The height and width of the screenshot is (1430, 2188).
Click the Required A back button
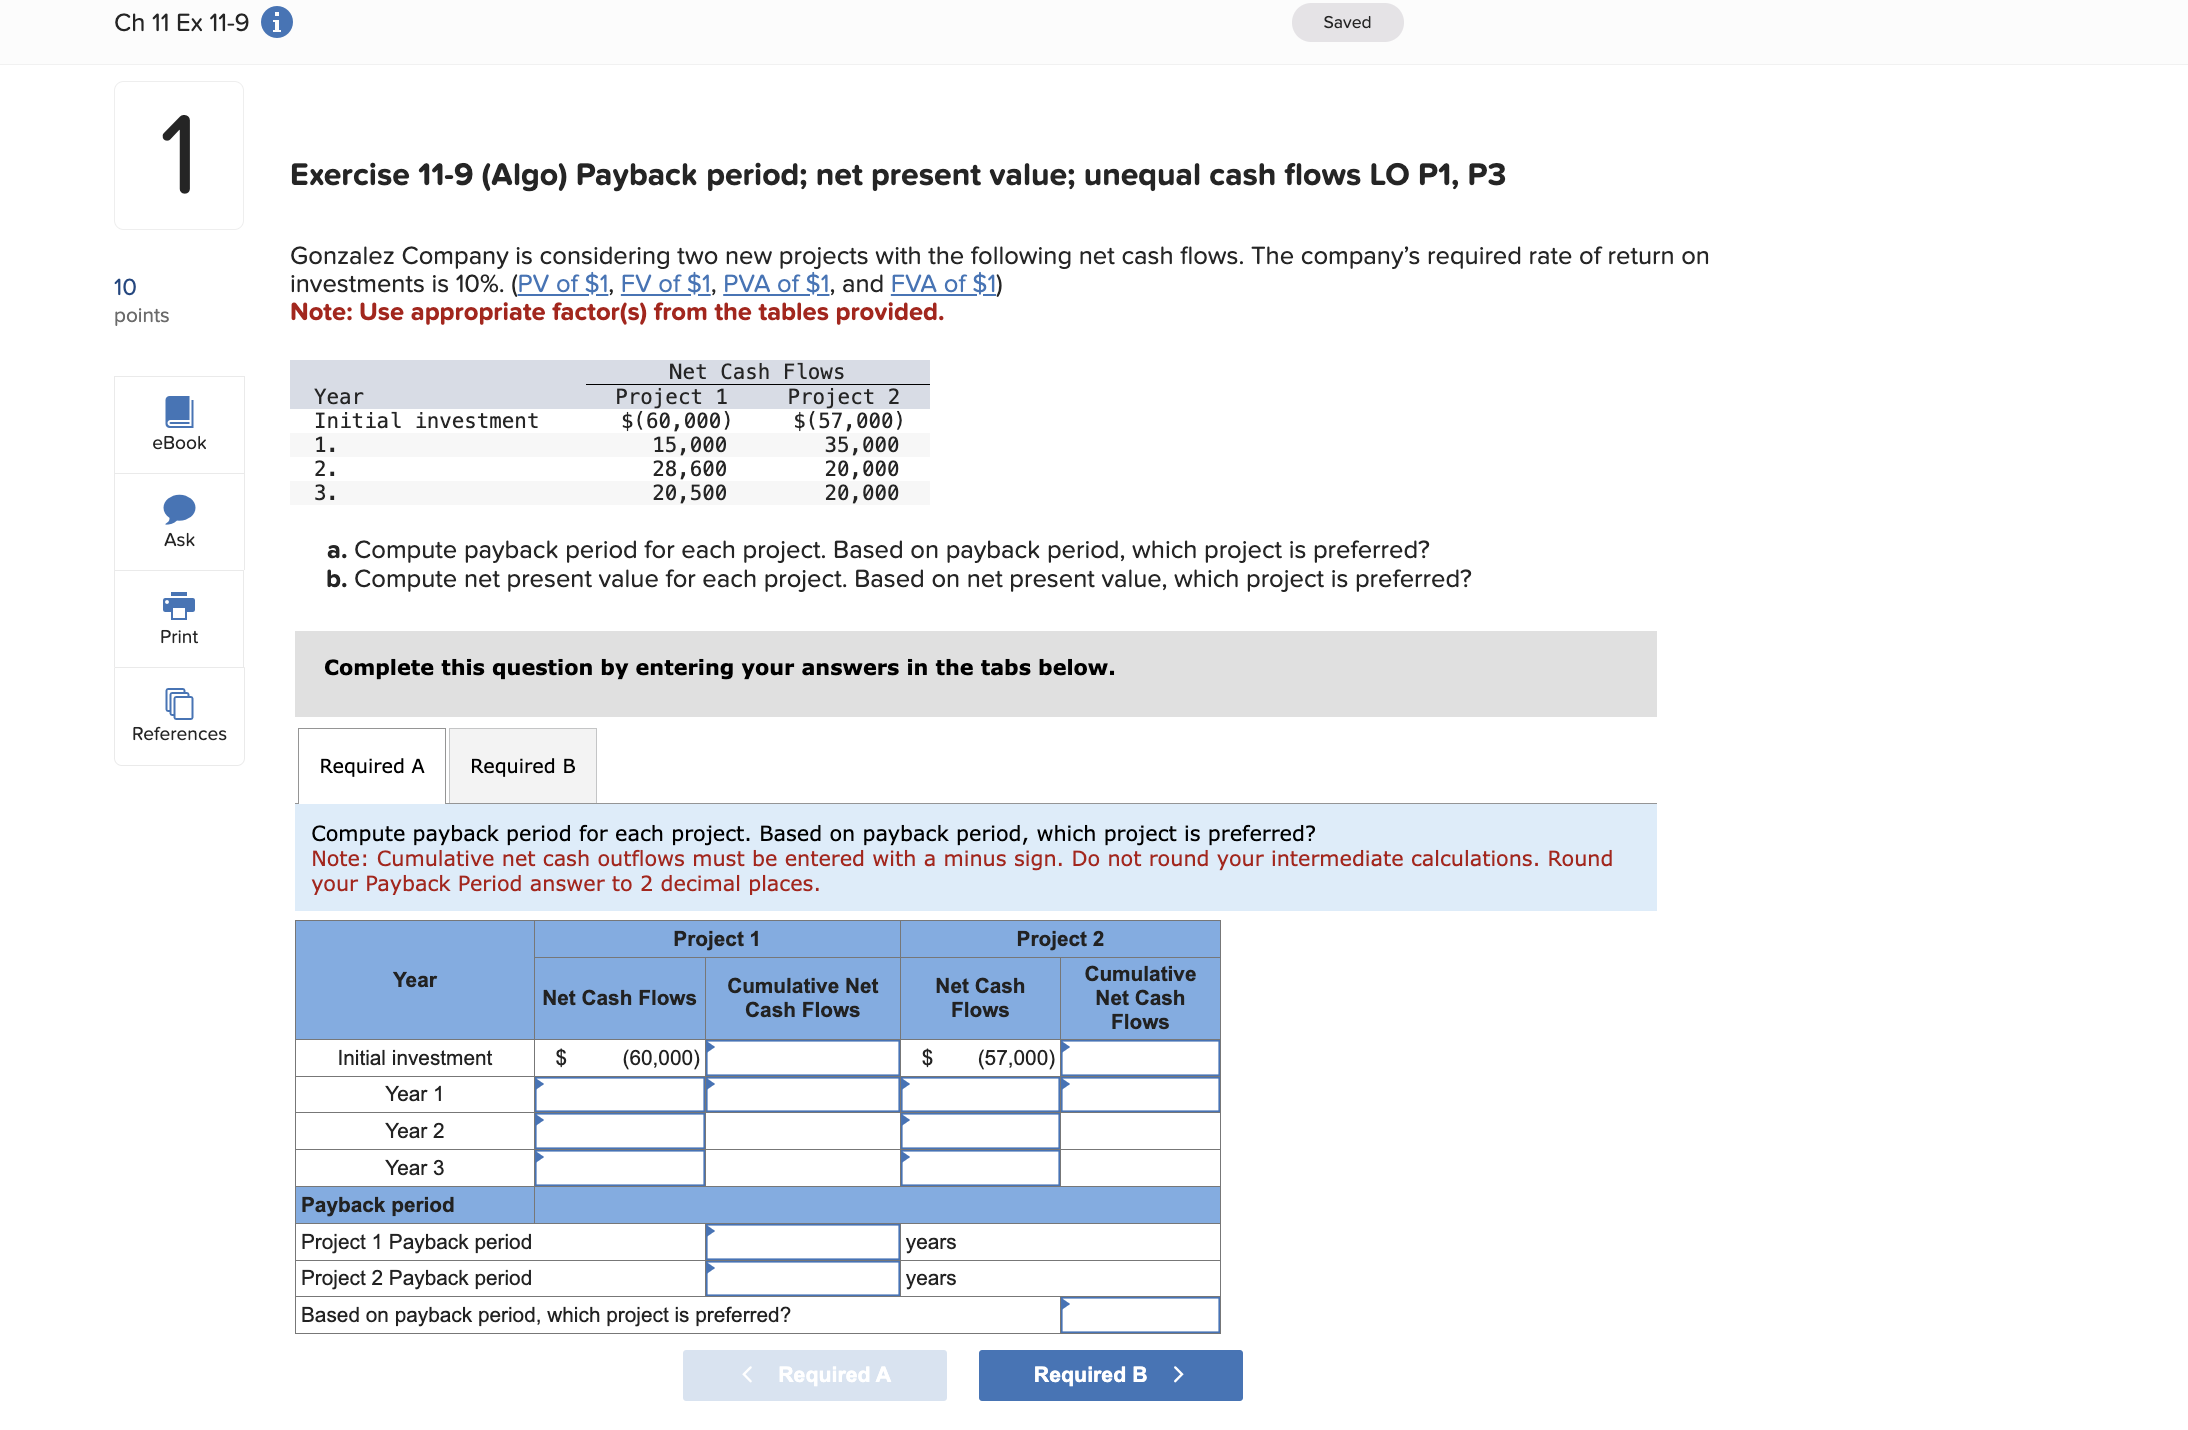(814, 1374)
